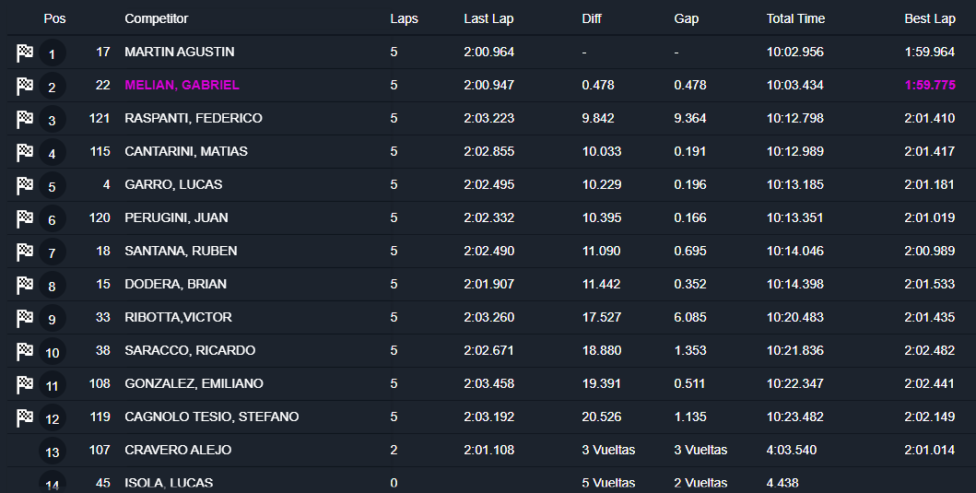The image size is (976, 493).
Task: Click the checkered flag icon beside position 1
Action: click(25, 53)
